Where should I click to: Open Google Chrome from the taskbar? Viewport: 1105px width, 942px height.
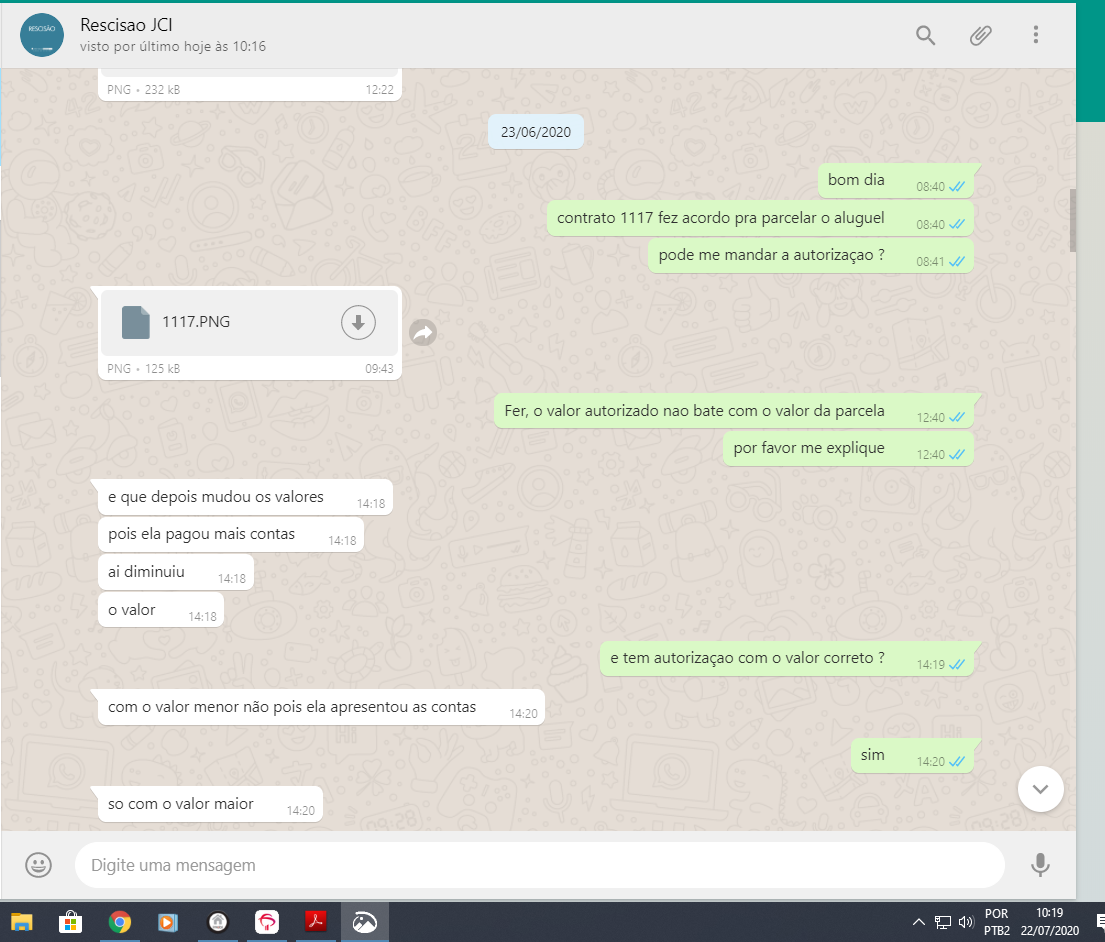tap(120, 922)
